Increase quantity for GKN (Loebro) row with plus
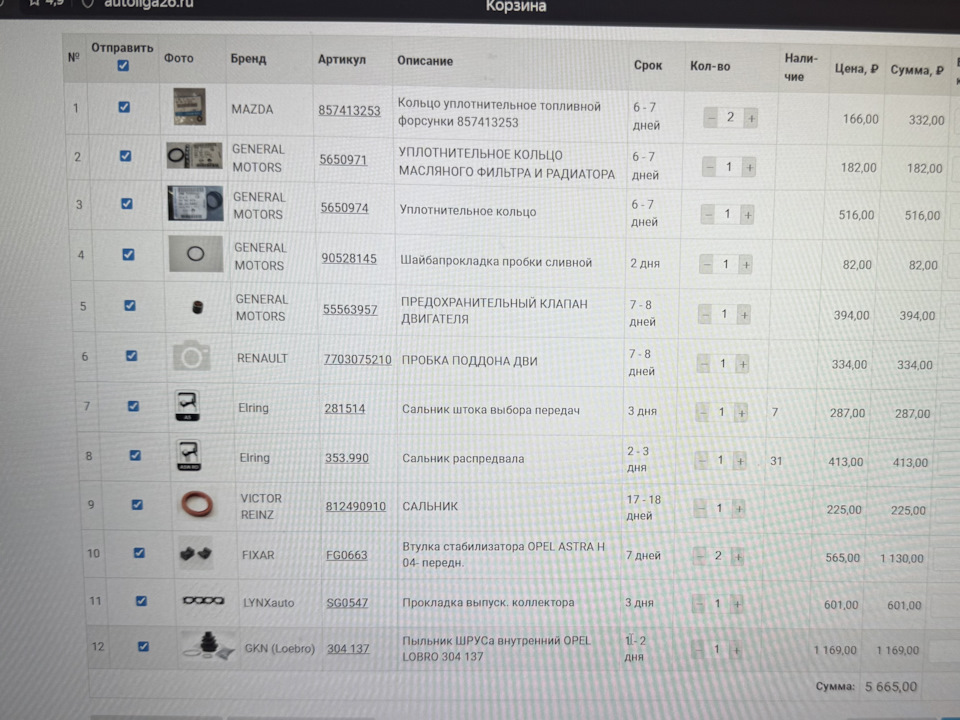The width and height of the screenshot is (960, 720). tap(736, 650)
